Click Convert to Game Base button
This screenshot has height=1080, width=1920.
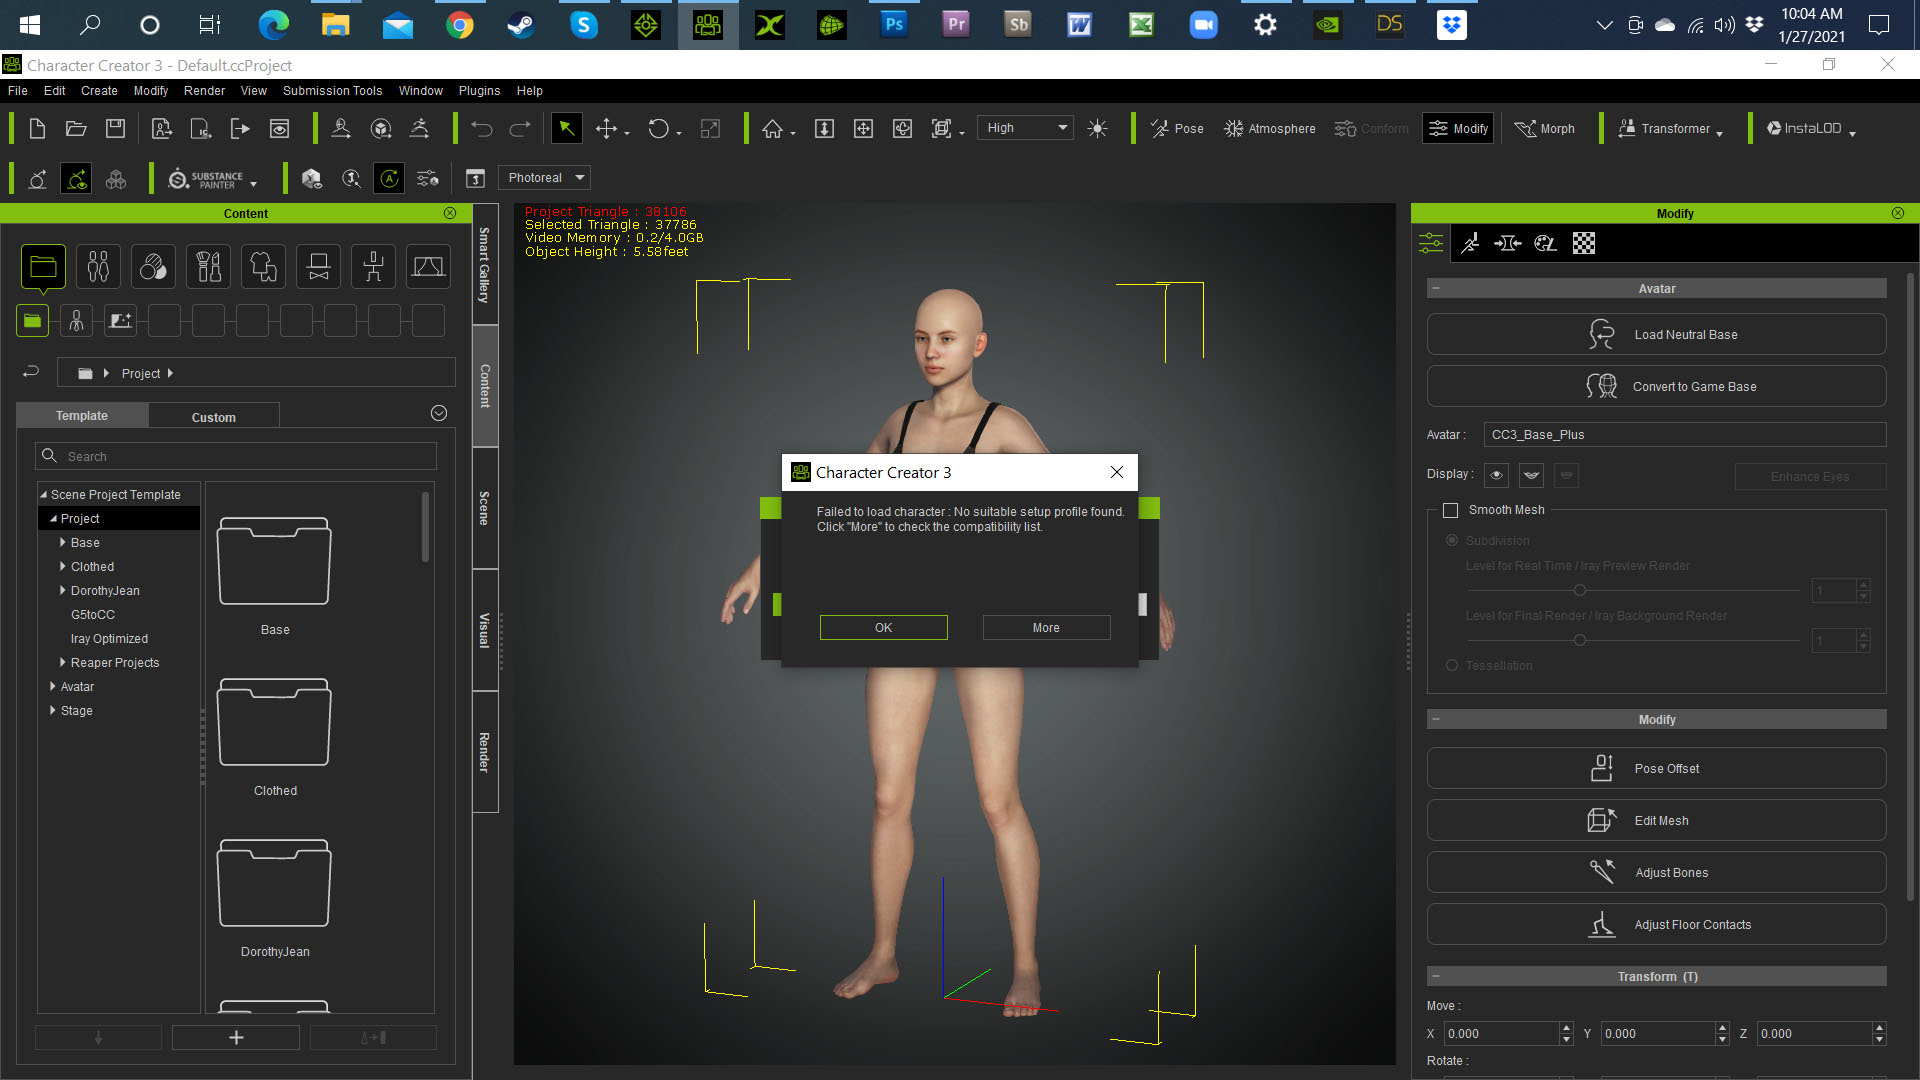pyautogui.click(x=1656, y=386)
